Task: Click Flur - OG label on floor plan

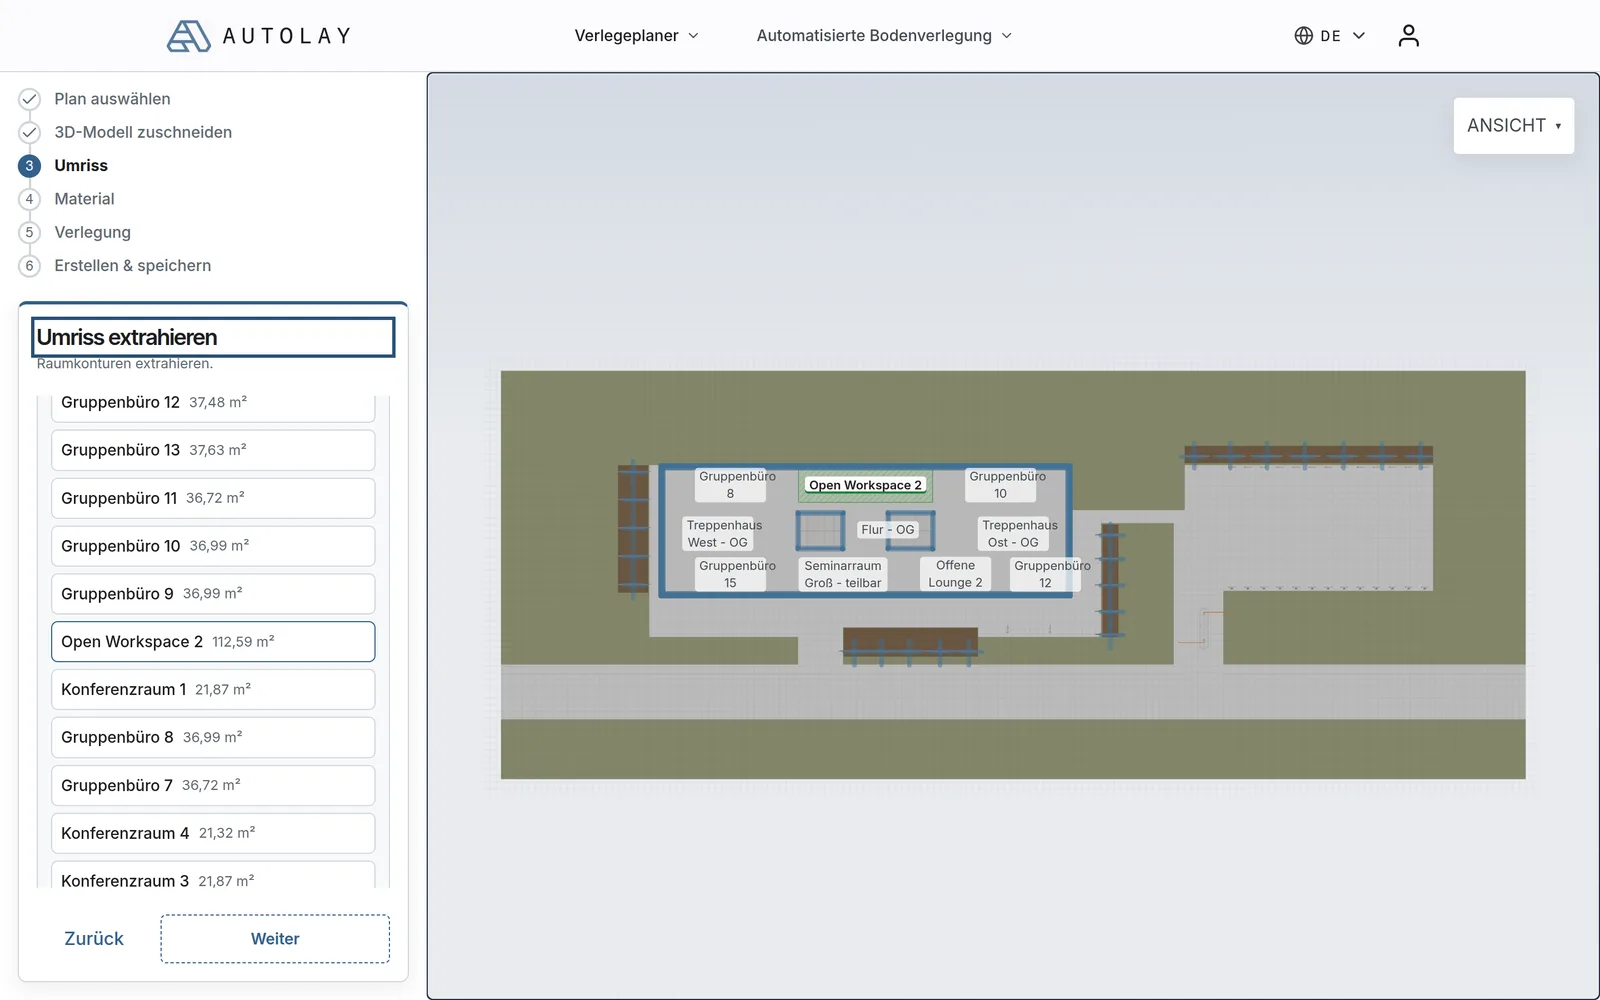Action: tap(888, 530)
